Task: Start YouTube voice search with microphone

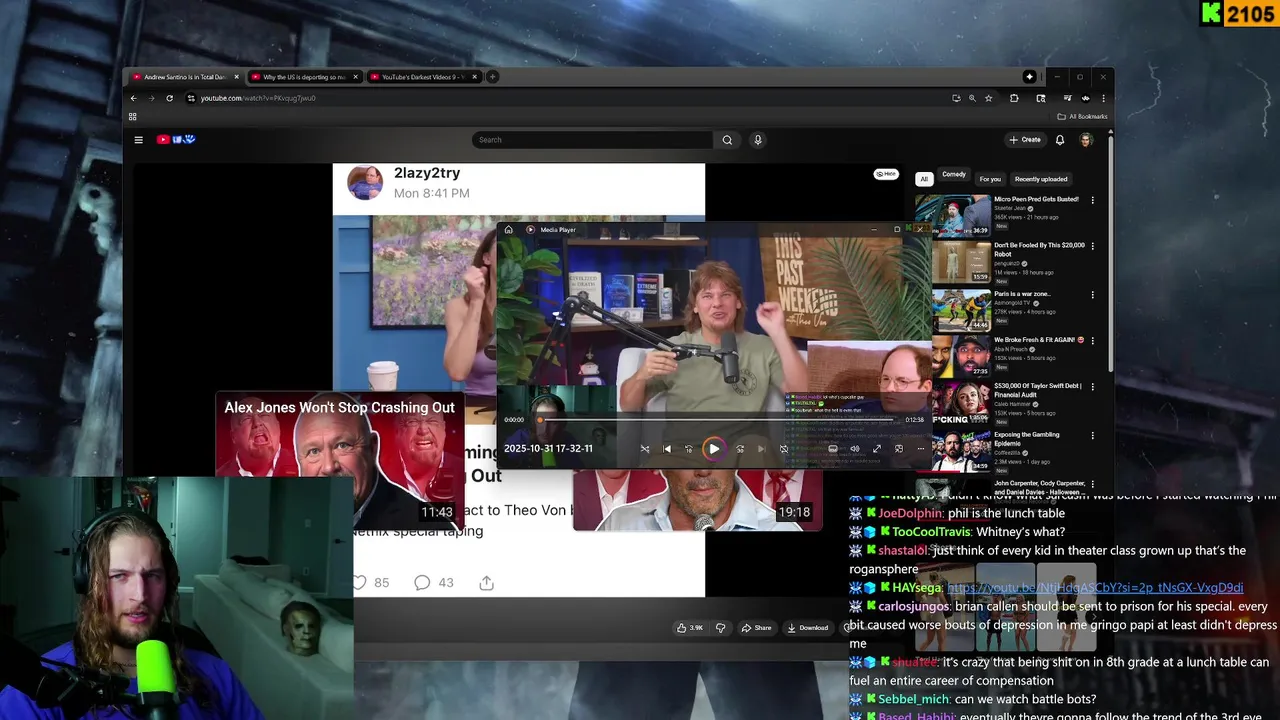Action: click(758, 140)
